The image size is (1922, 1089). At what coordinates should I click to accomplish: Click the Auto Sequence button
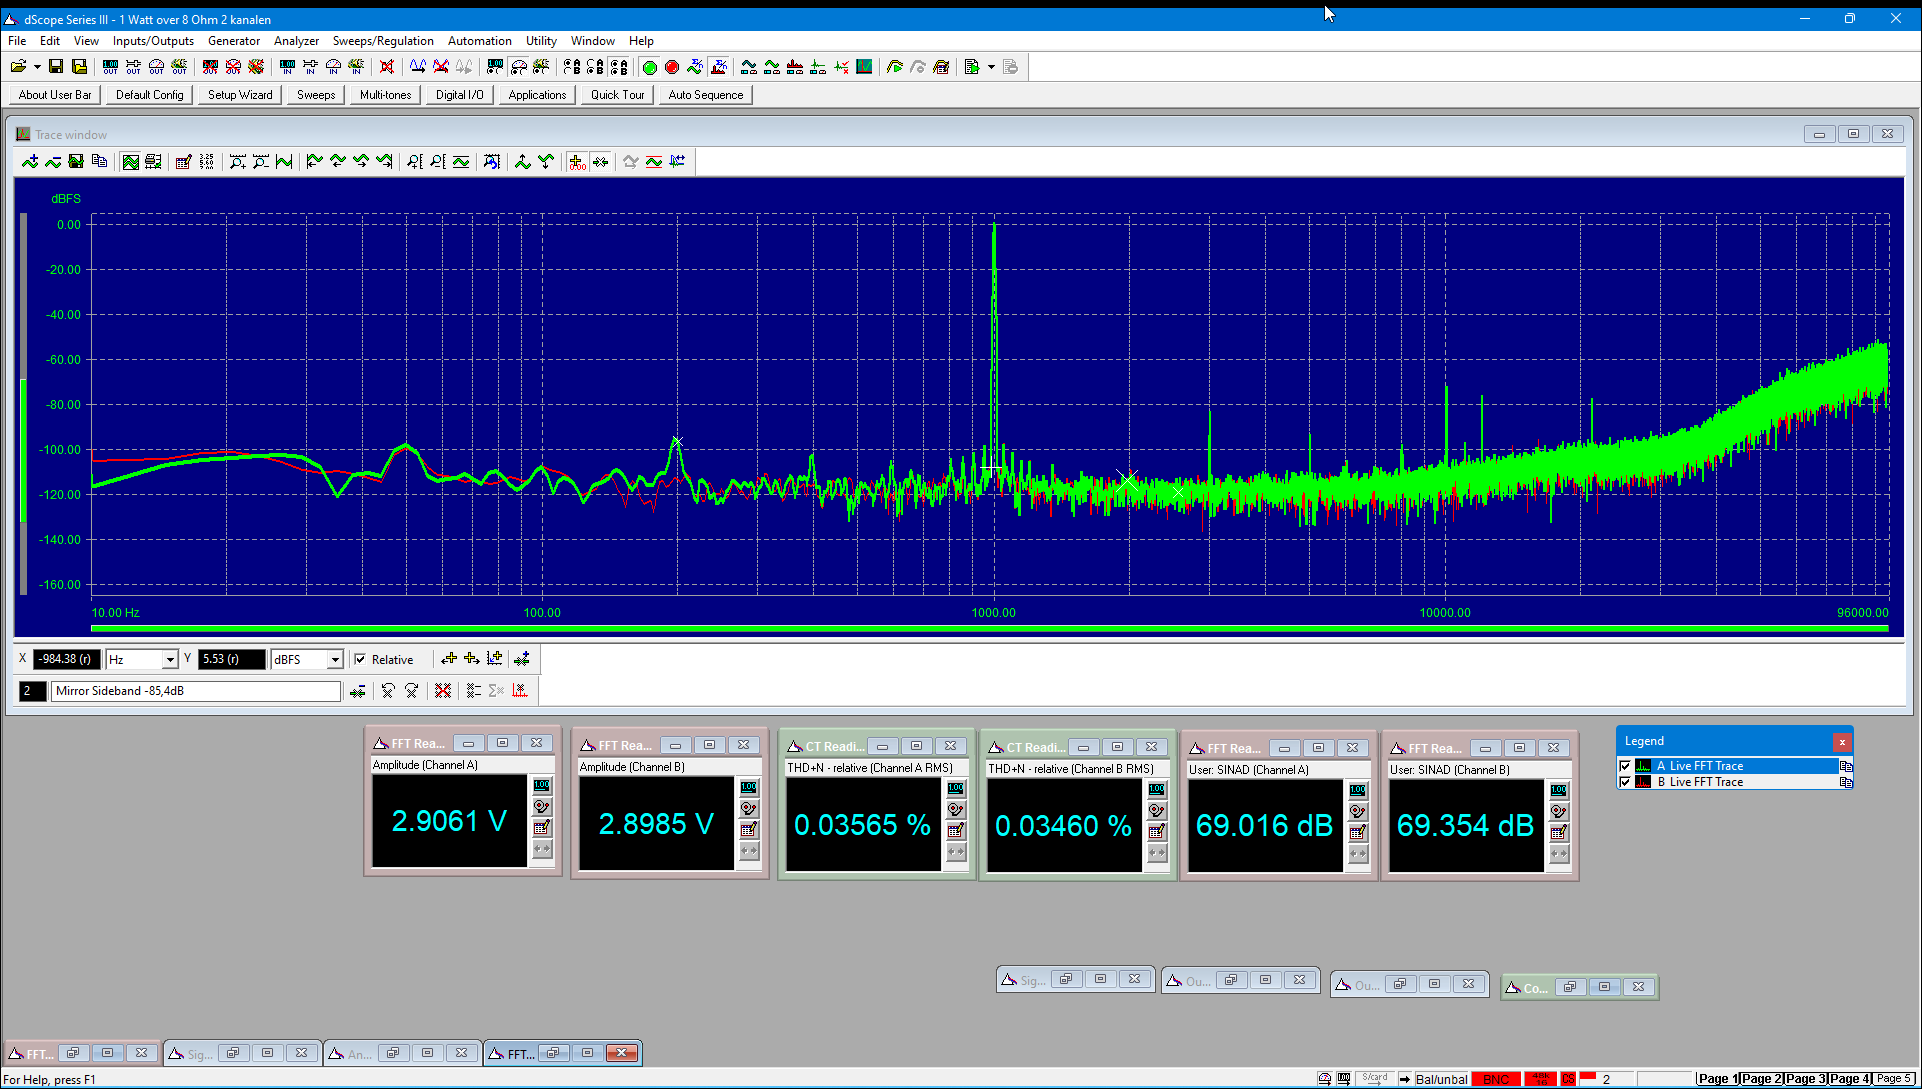tap(706, 95)
